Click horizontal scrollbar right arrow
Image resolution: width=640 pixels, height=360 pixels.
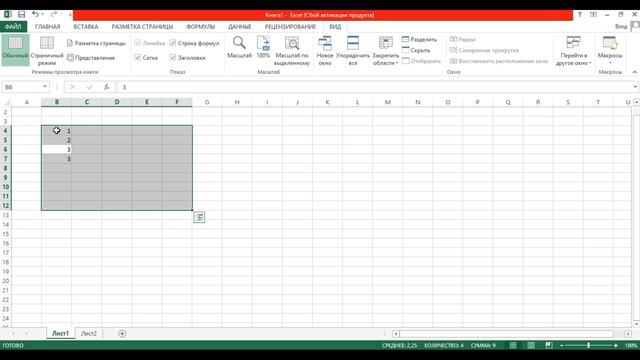629,333
